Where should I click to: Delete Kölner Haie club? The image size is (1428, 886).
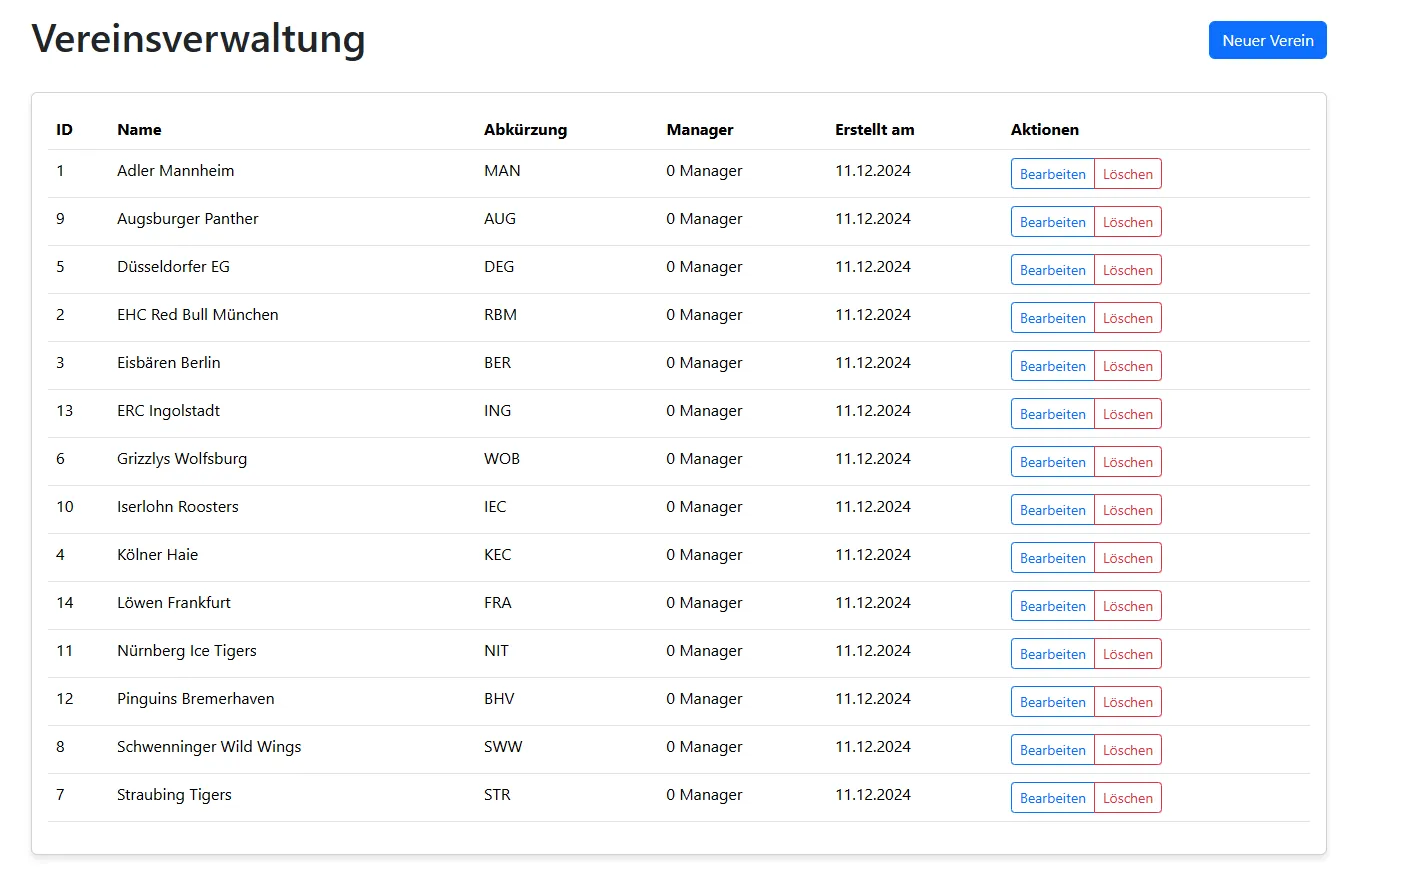1128,558
